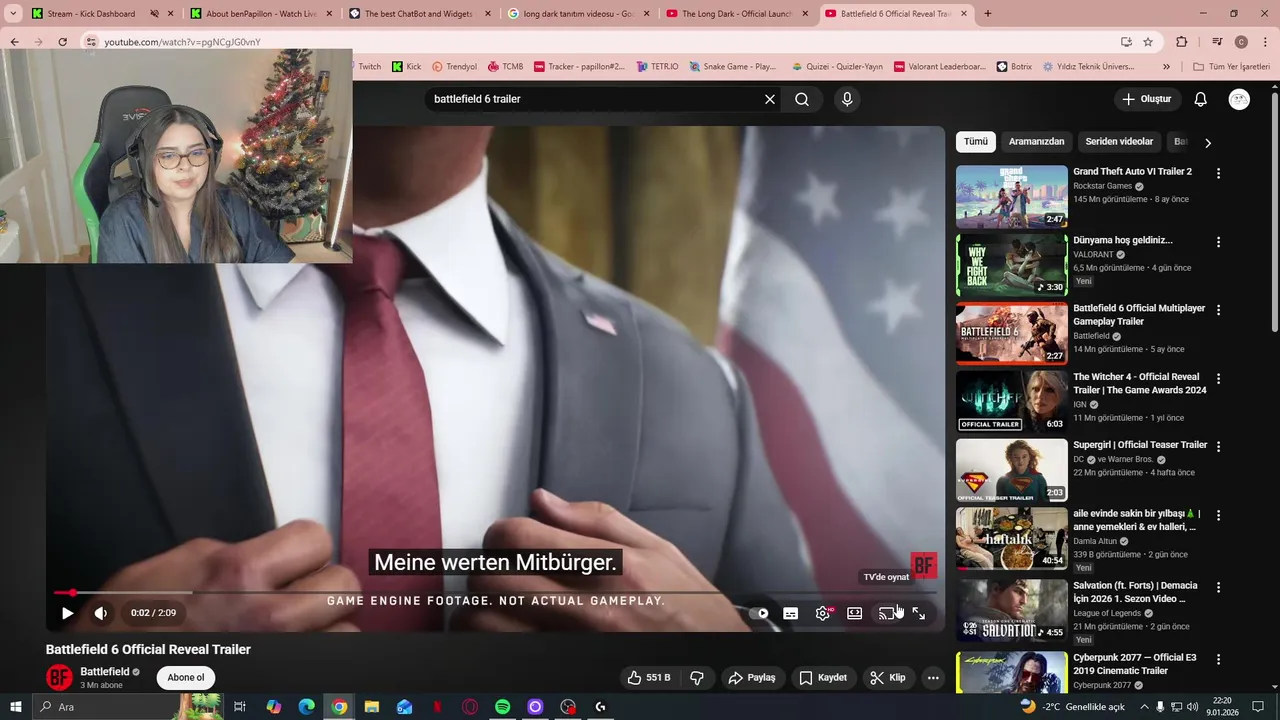Open Chrome tab search dropdown
Screen dimensions: 1280x720
tap(13, 14)
